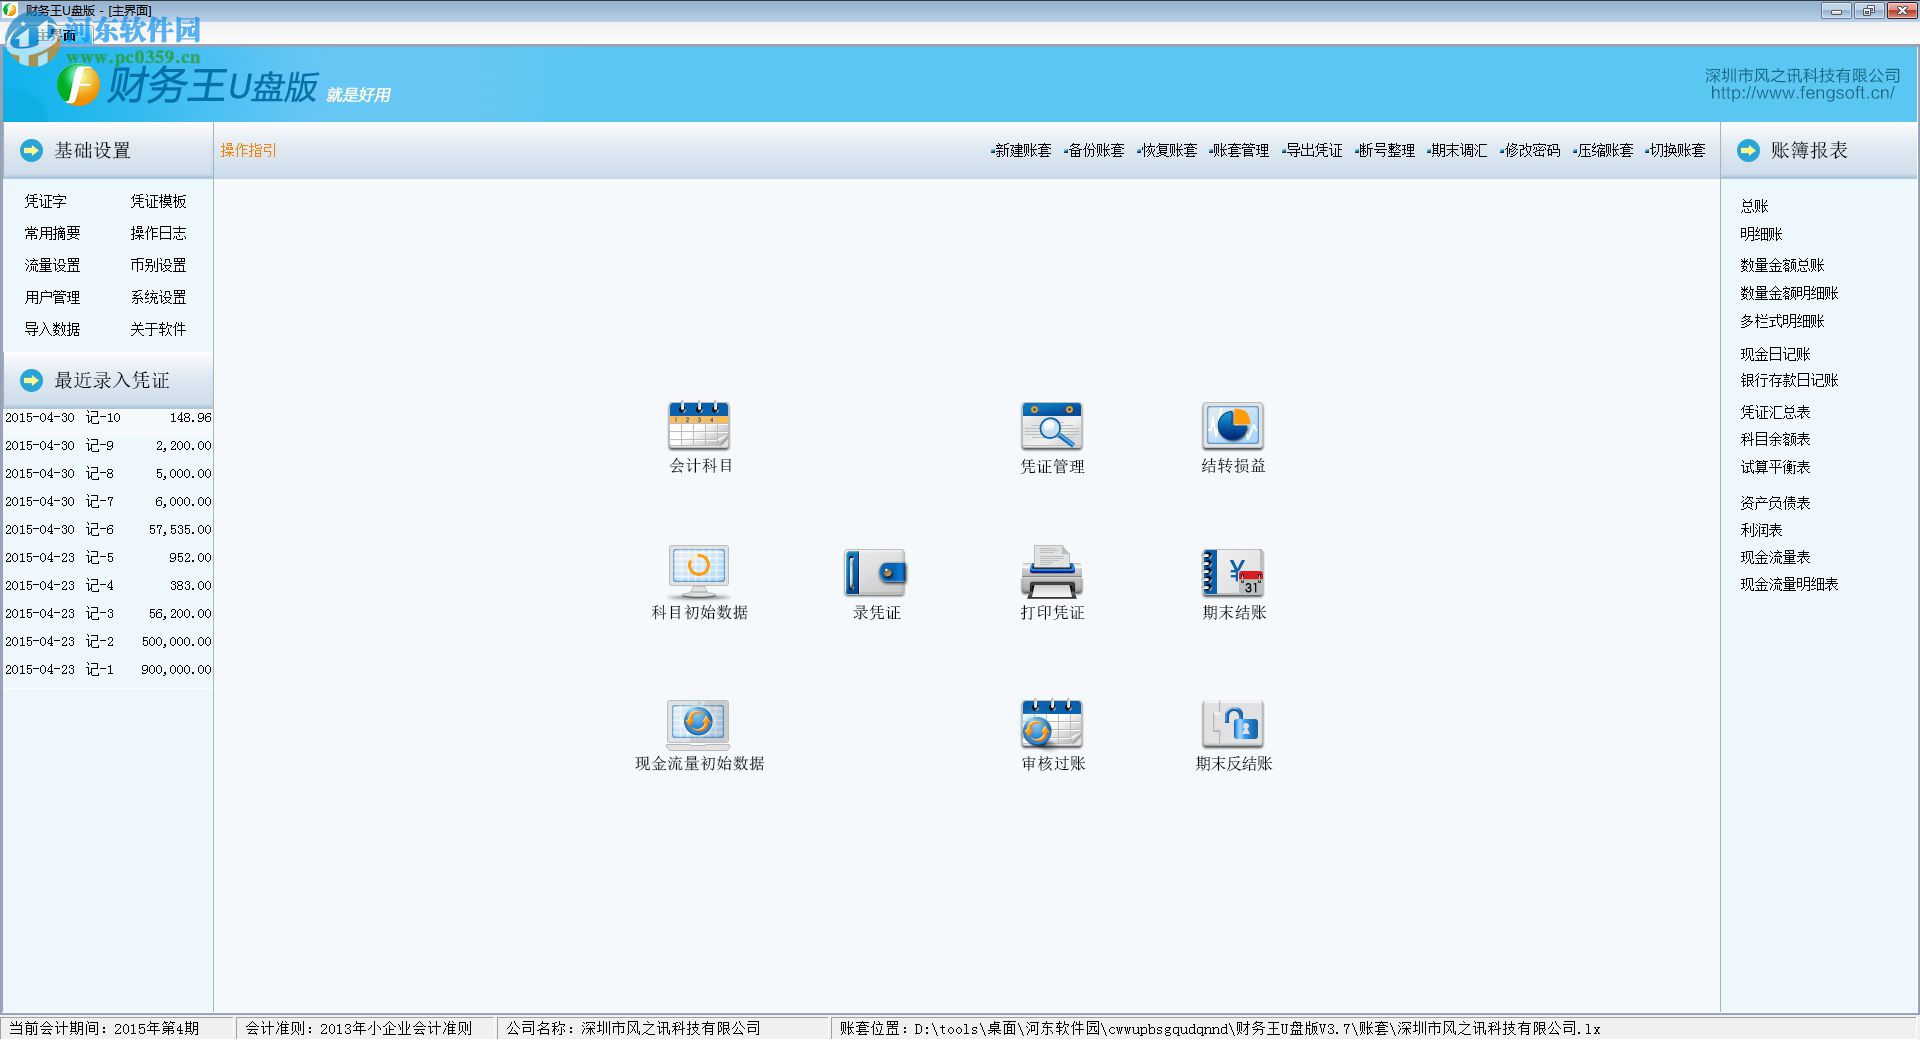Open 新建账套 from the top toolbar
Screen dimensions: 1920x1040
pyautogui.click(x=1021, y=151)
